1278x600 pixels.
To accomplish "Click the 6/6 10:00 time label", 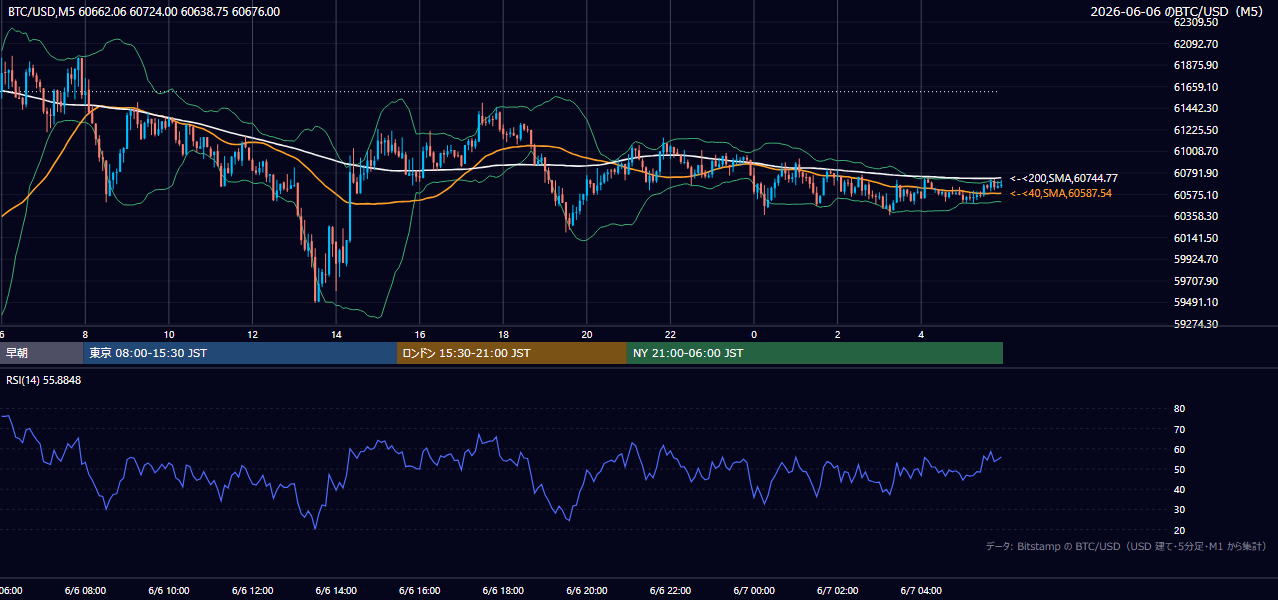I will point(169,591).
